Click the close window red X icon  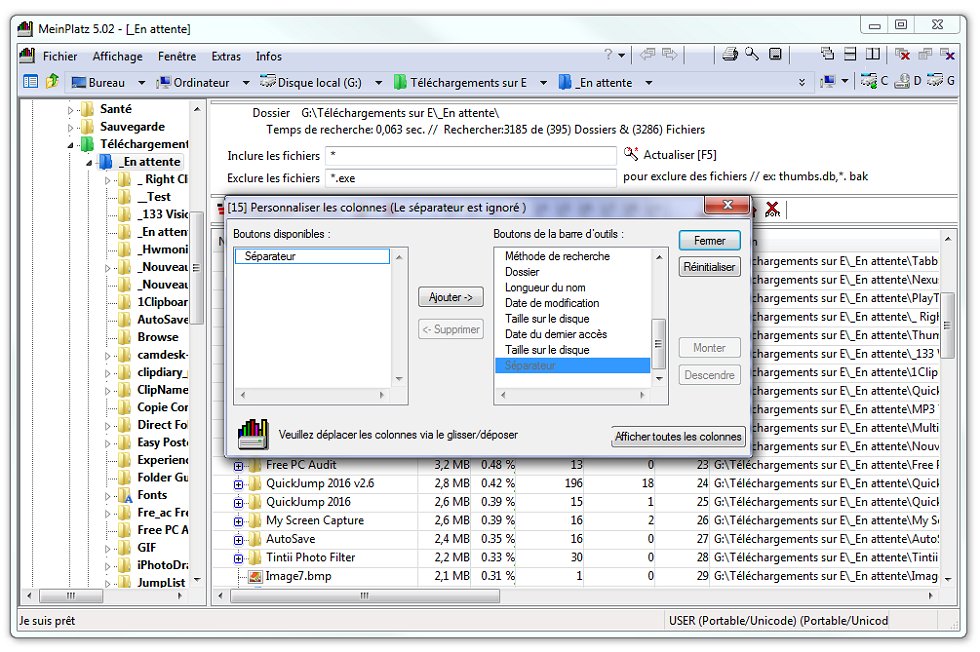click(x=902, y=54)
